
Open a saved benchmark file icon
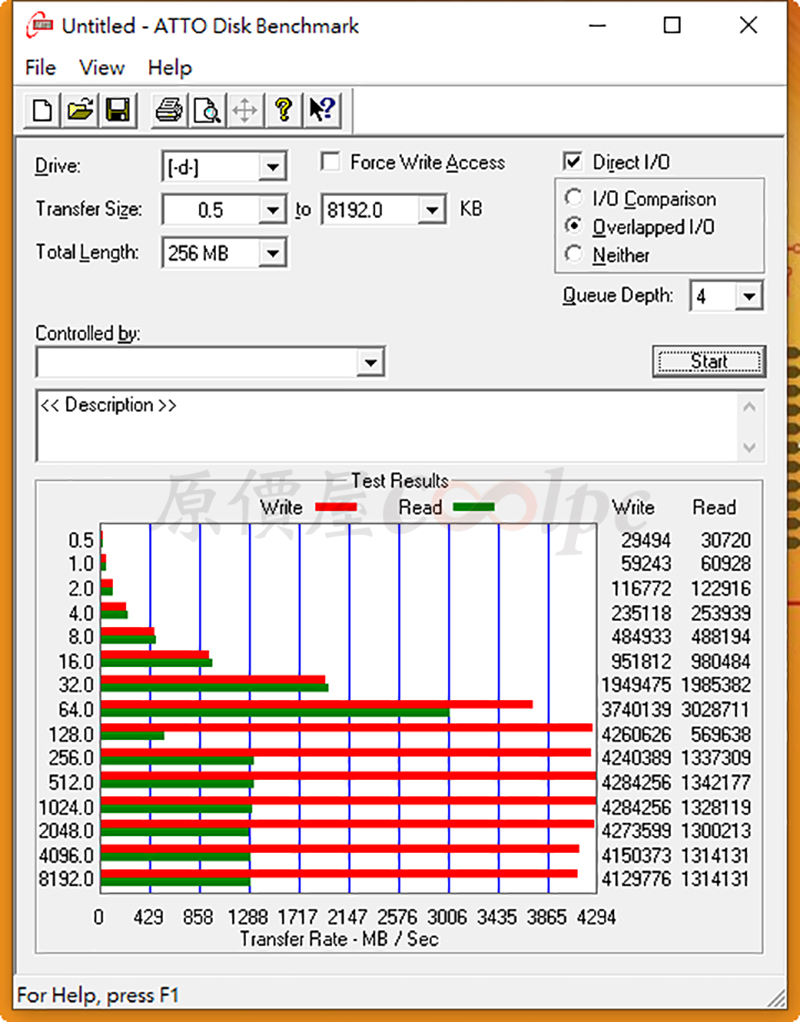click(80, 110)
